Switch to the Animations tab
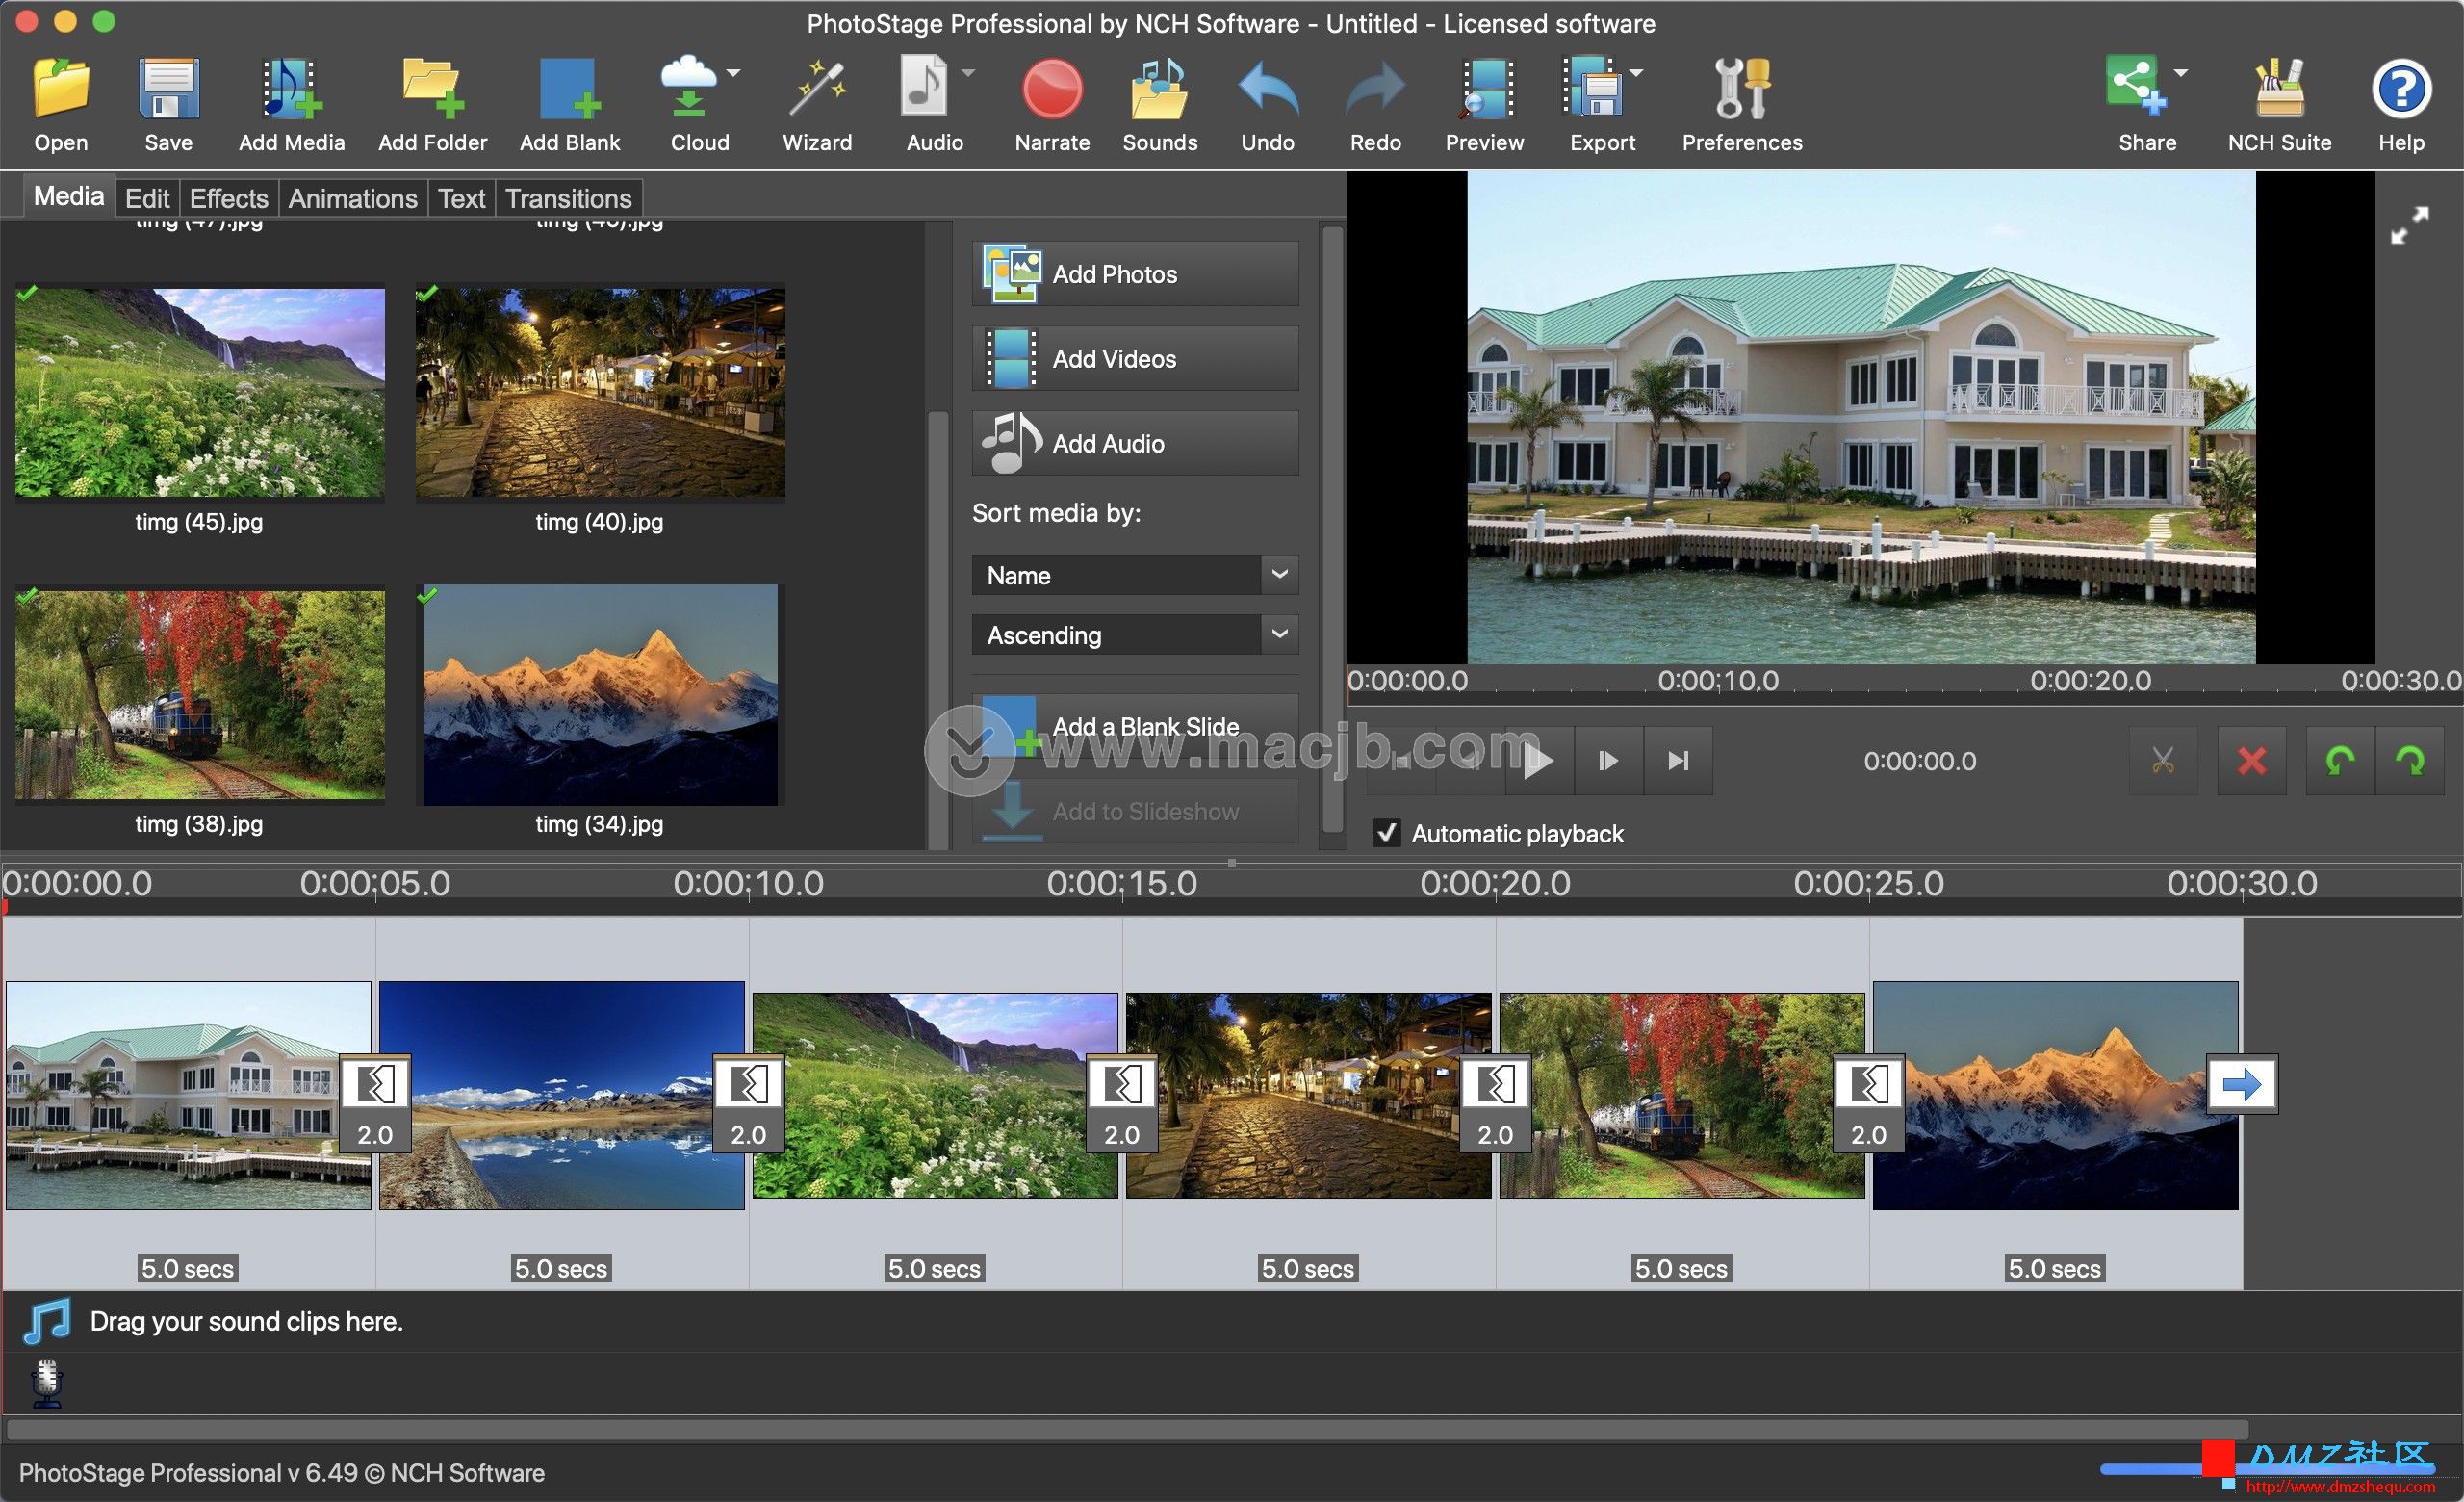Screen dimensions: 2464x1502 [353, 198]
